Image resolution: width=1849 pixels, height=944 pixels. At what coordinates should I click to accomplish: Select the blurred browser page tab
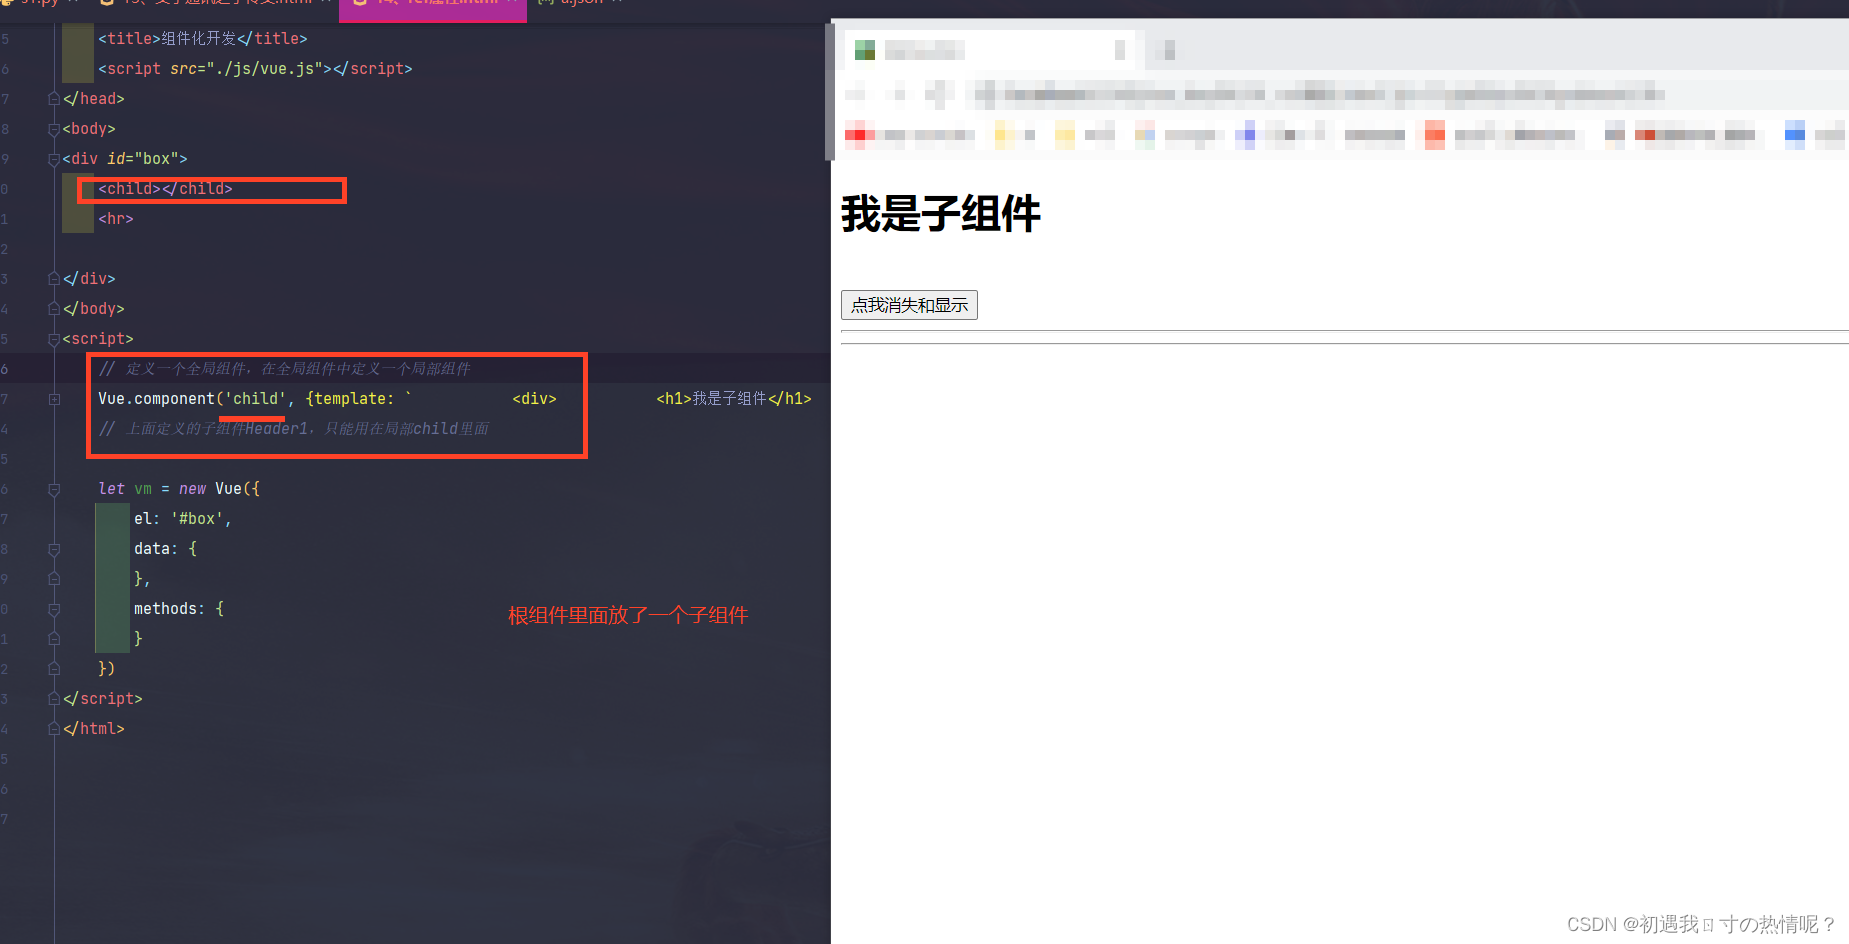[x=990, y=50]
